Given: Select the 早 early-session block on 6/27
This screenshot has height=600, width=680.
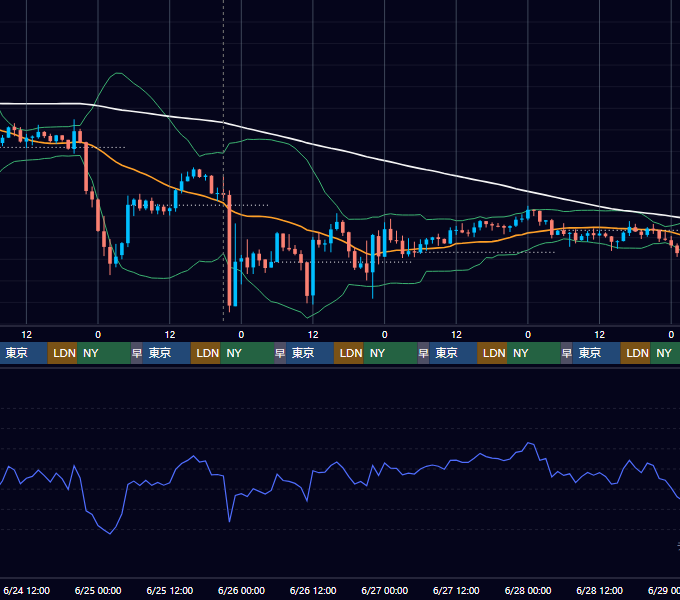Looking at the screenshot, I should (423, 353).
